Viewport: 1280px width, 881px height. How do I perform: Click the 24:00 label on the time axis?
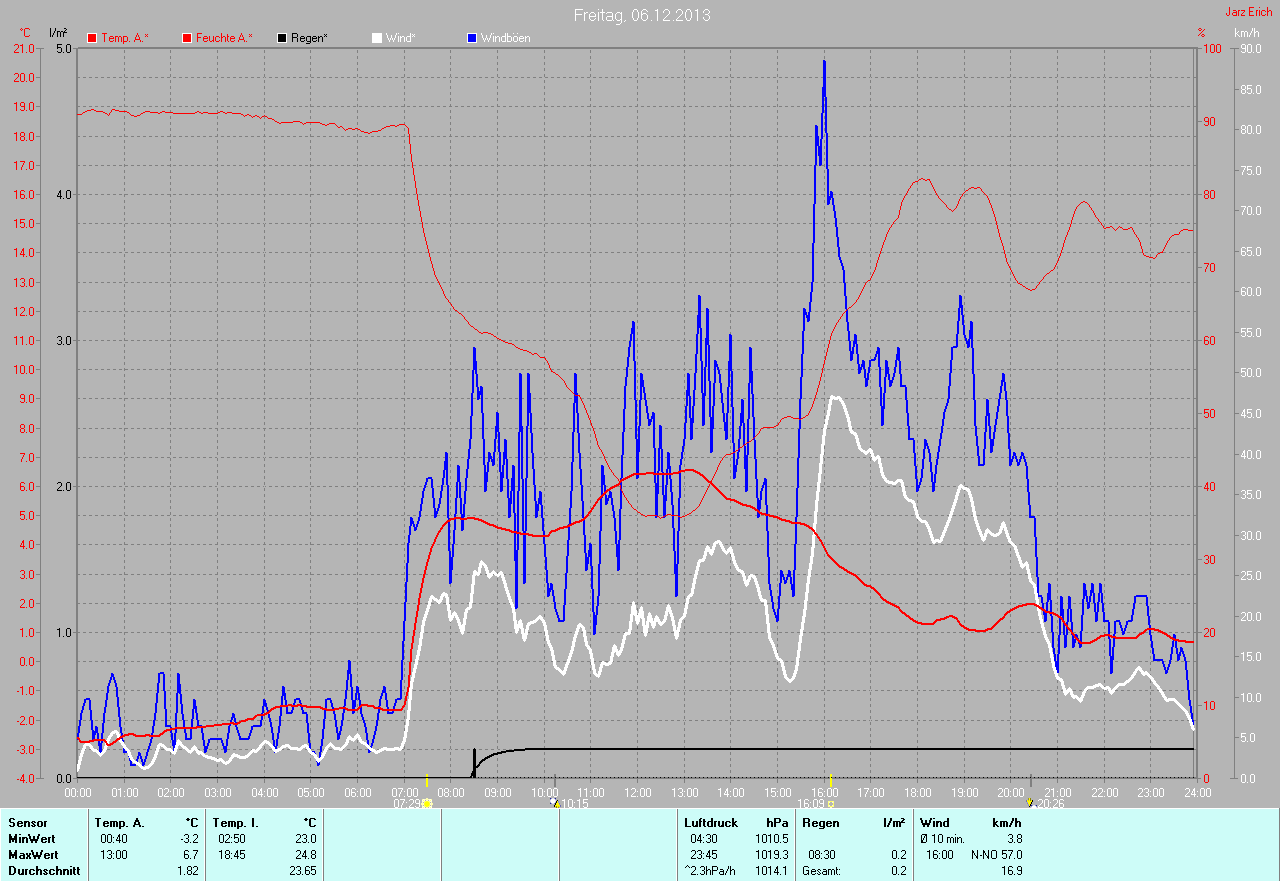click(1196, 792)
